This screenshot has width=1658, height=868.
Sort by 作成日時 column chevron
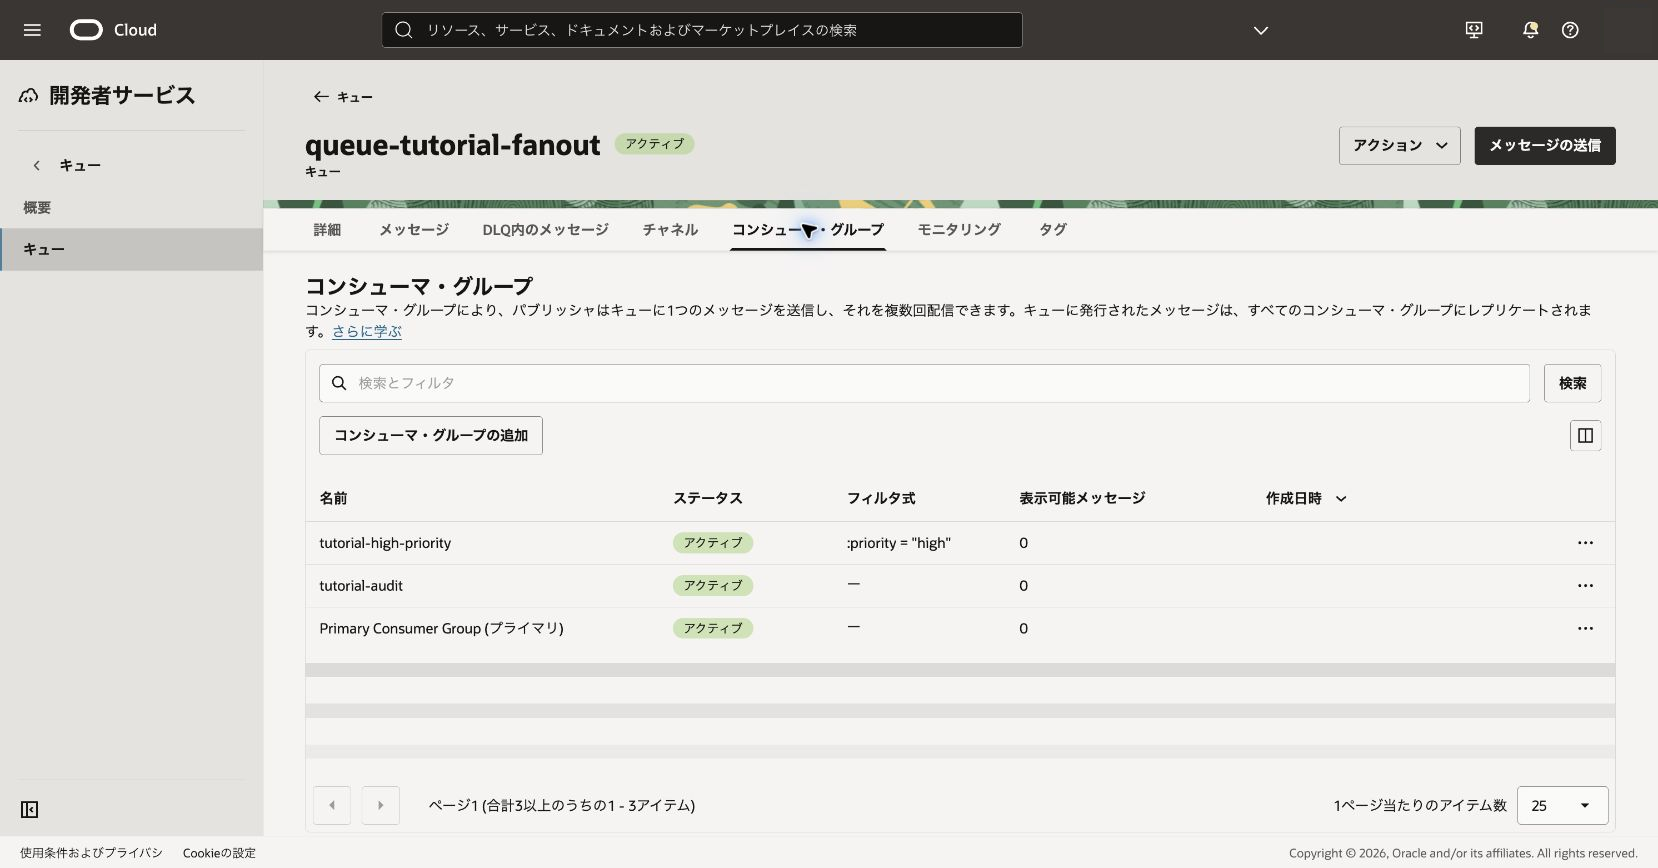click(x=1341, y=498)
